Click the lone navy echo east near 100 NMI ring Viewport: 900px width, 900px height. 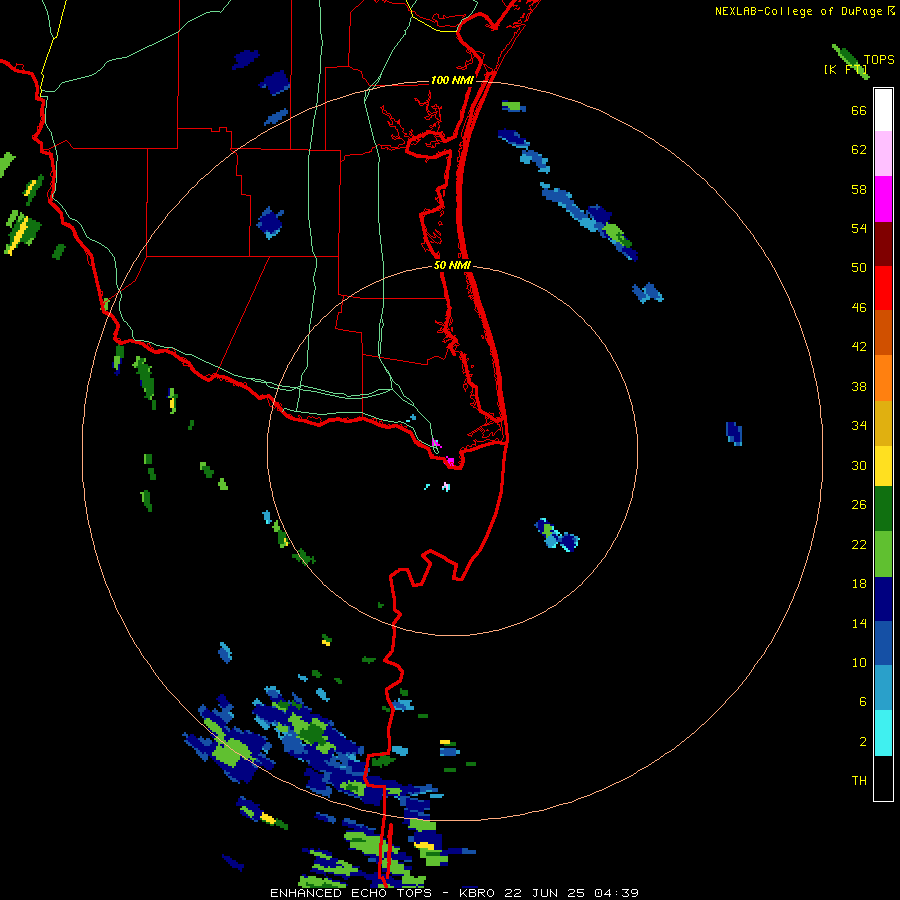click(734, 433)
